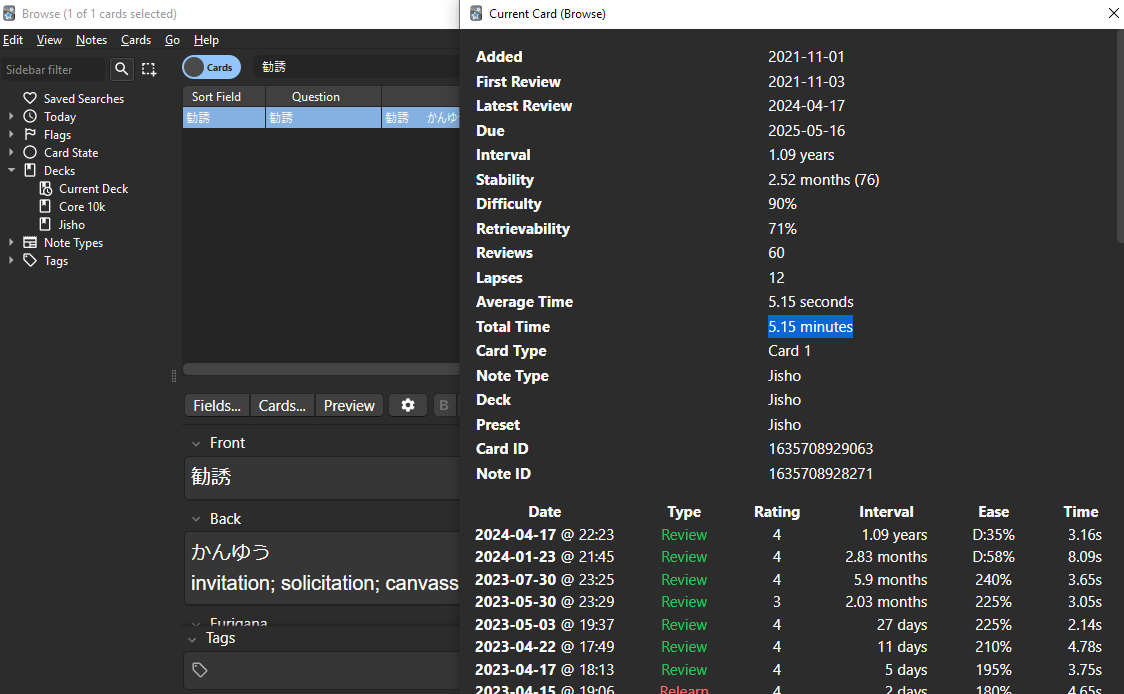Click review log entry 2023-07-30 @ 23:25
1124x694 pixels.
(x=544, y=579)
